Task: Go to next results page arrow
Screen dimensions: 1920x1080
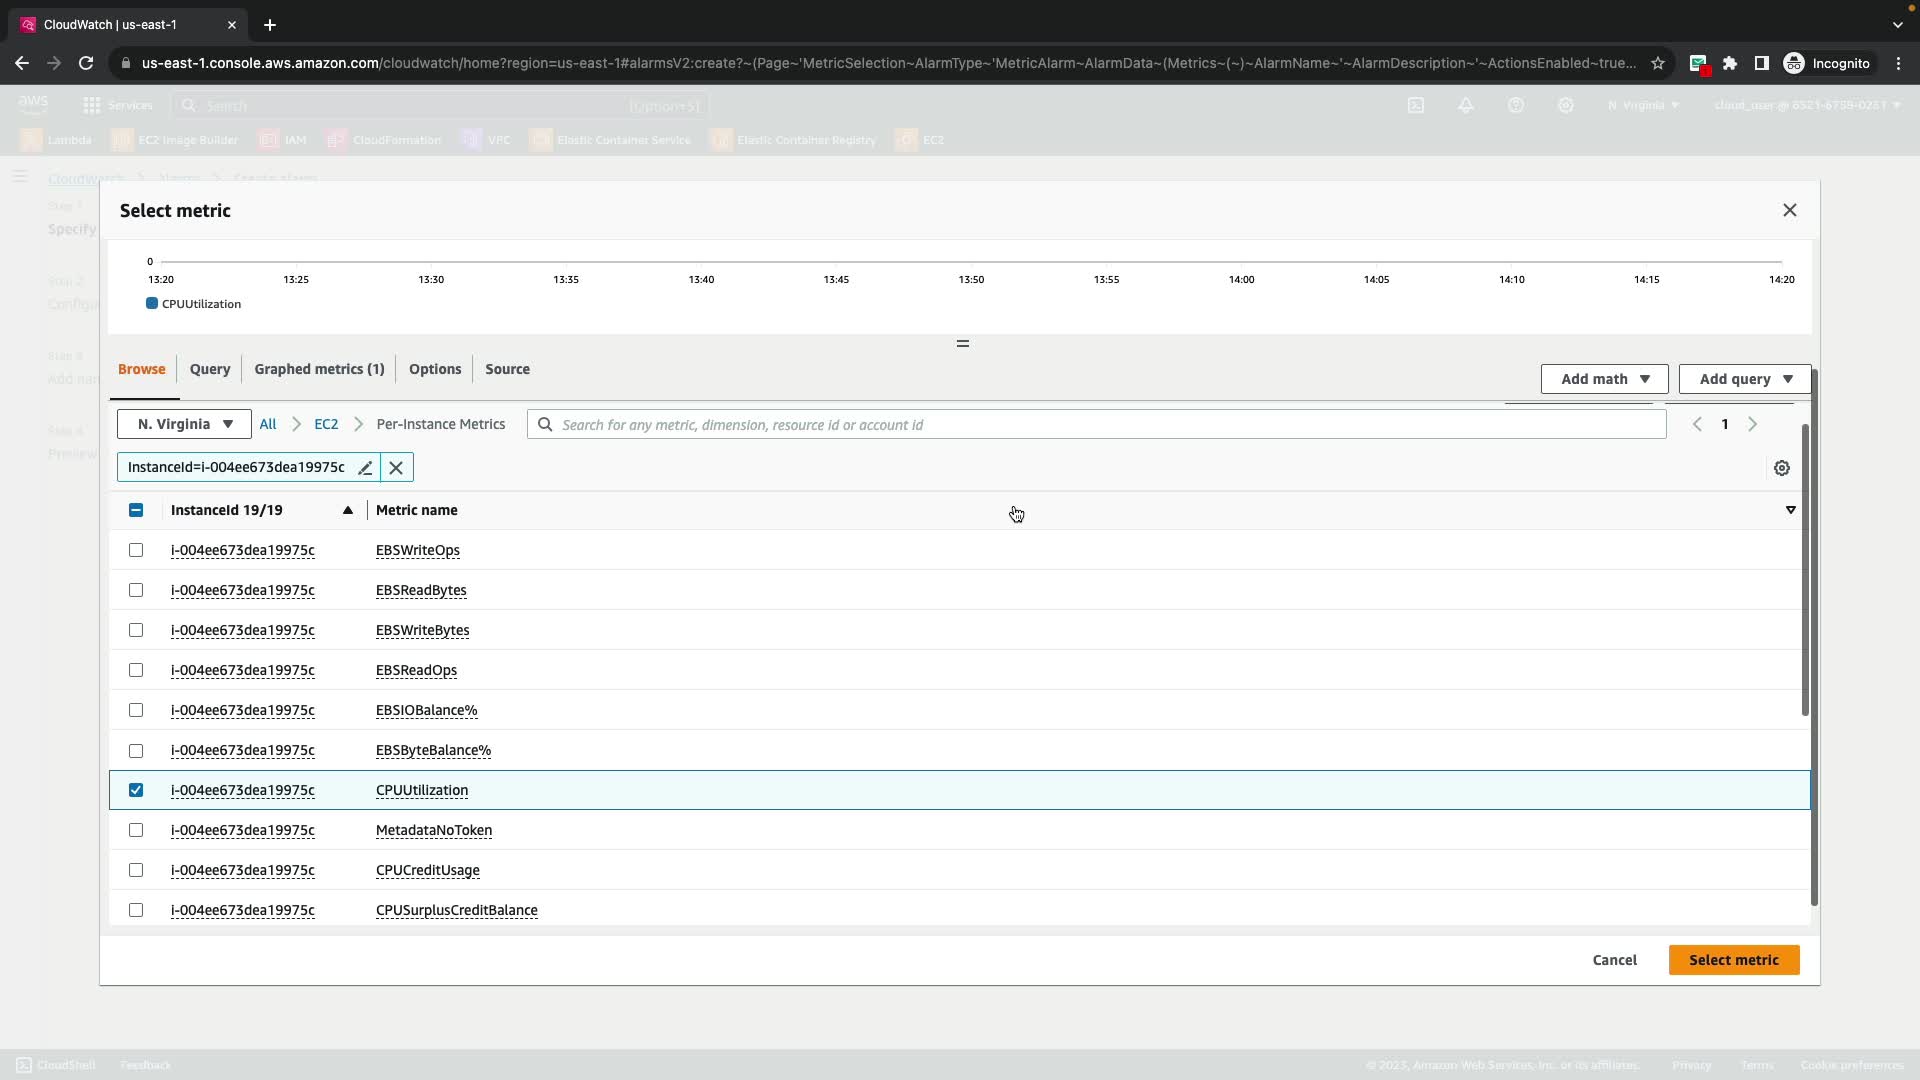Action: point(1752,425)
